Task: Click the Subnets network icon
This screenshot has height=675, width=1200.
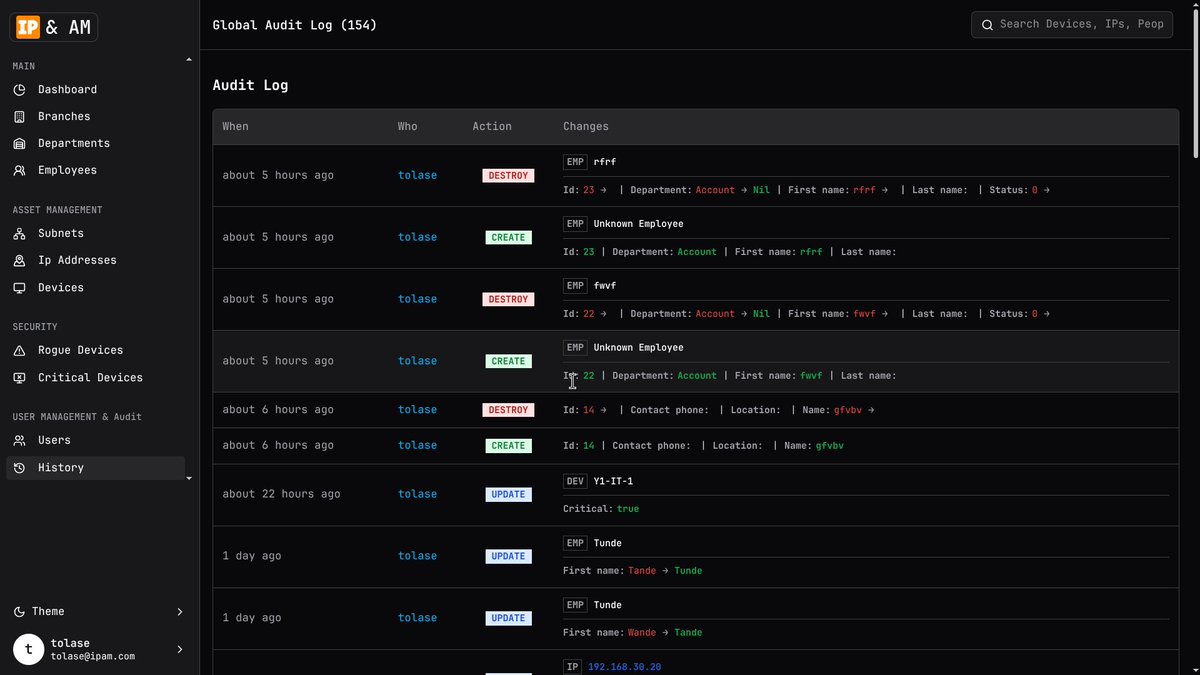Action: pyautogui.click(x=19, y=234)
